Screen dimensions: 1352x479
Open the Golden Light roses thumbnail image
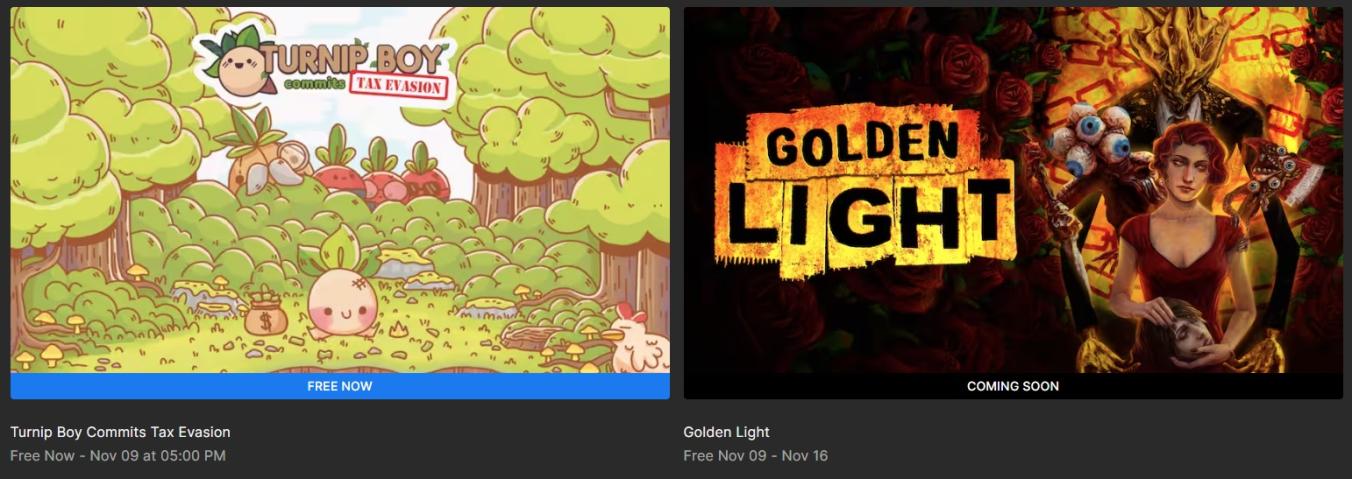1013,190
